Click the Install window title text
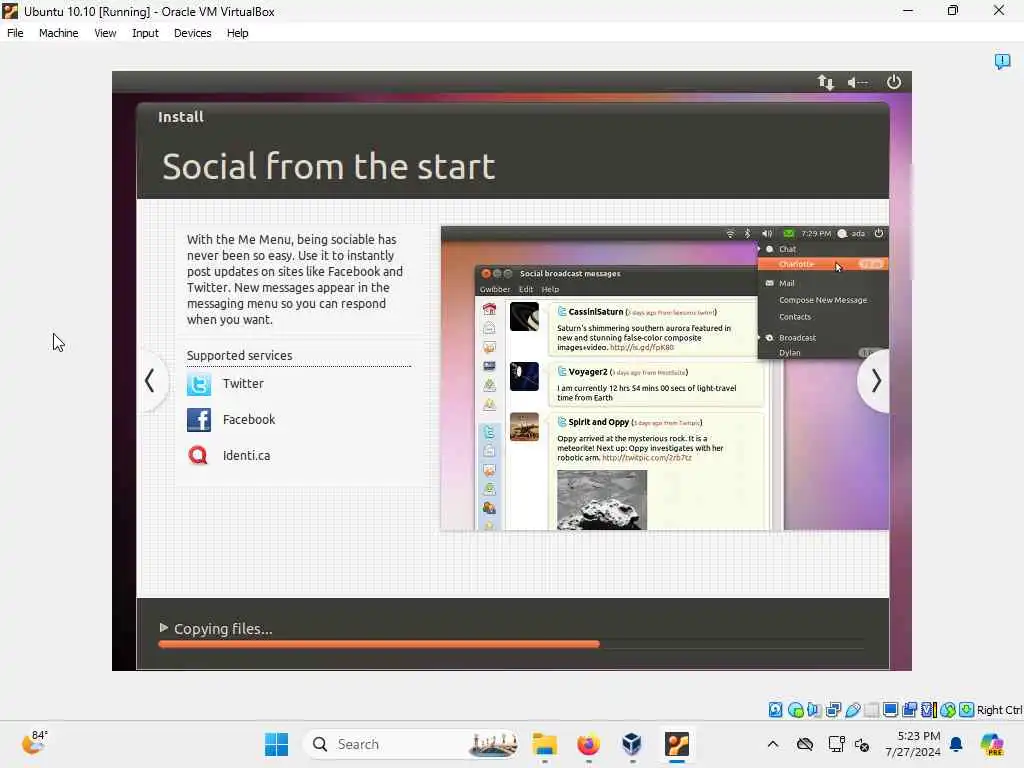Screen dimensions: 1024x768 click(181, 117)
